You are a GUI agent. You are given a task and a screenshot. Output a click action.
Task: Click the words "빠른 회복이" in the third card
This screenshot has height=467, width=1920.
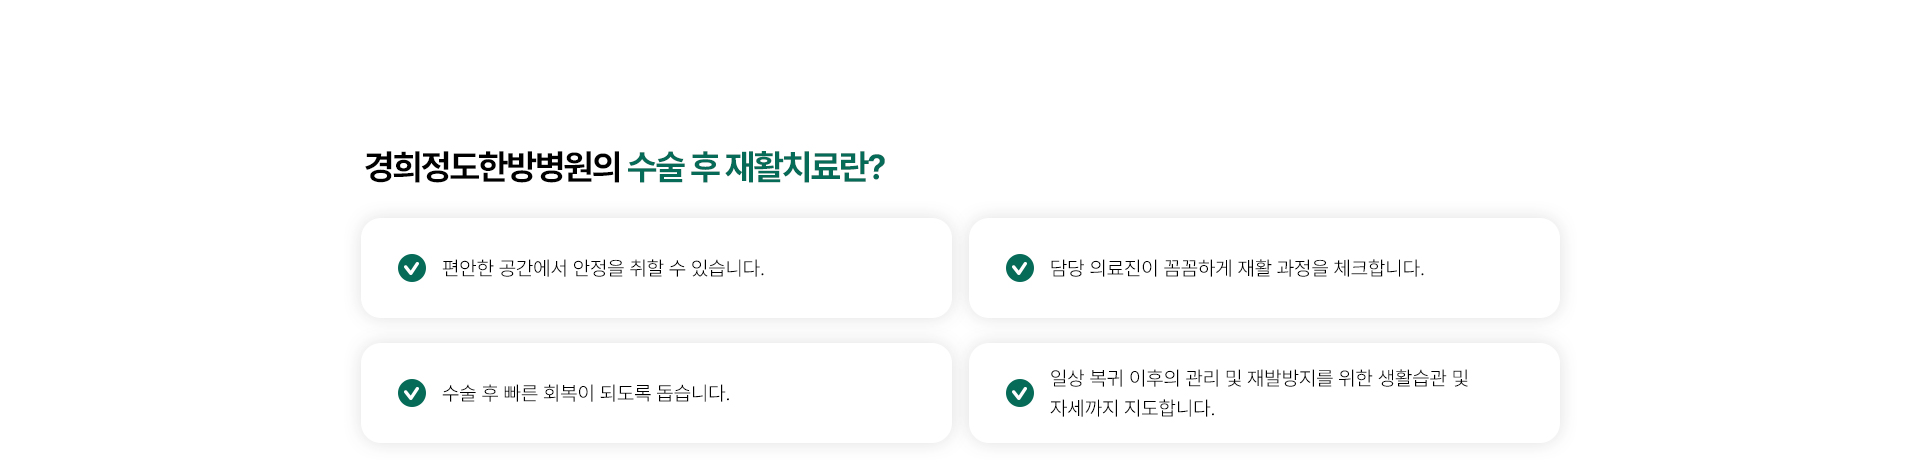[x=549, y=393]
